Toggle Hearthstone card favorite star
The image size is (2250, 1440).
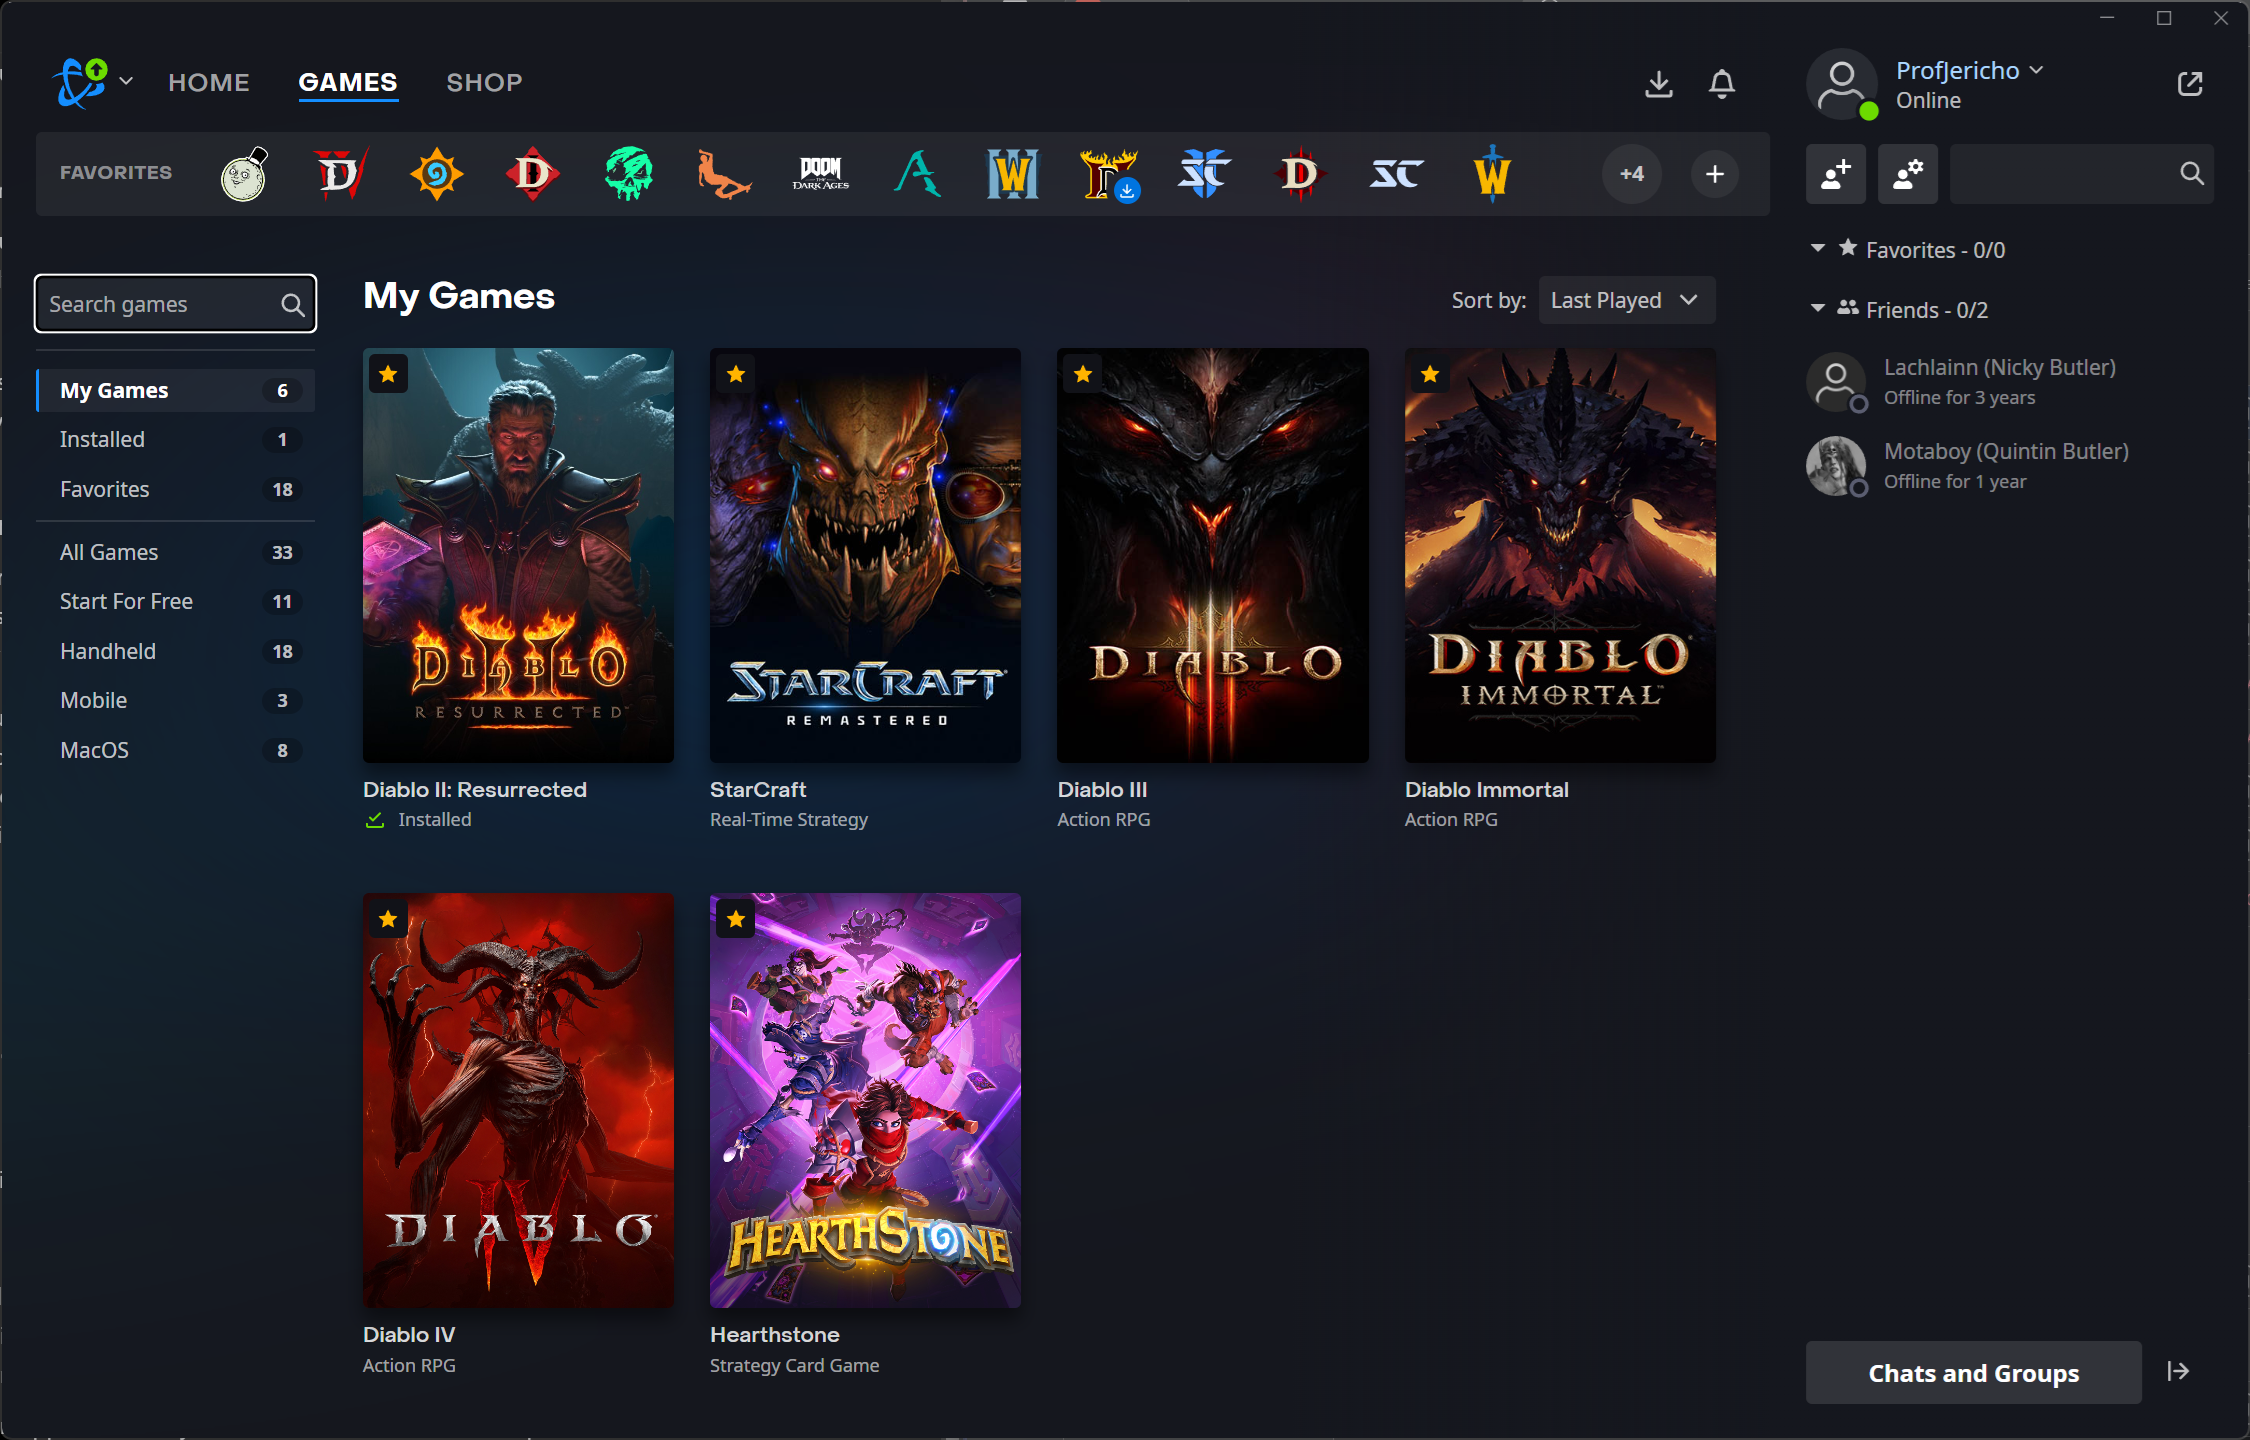pos(736,919)
